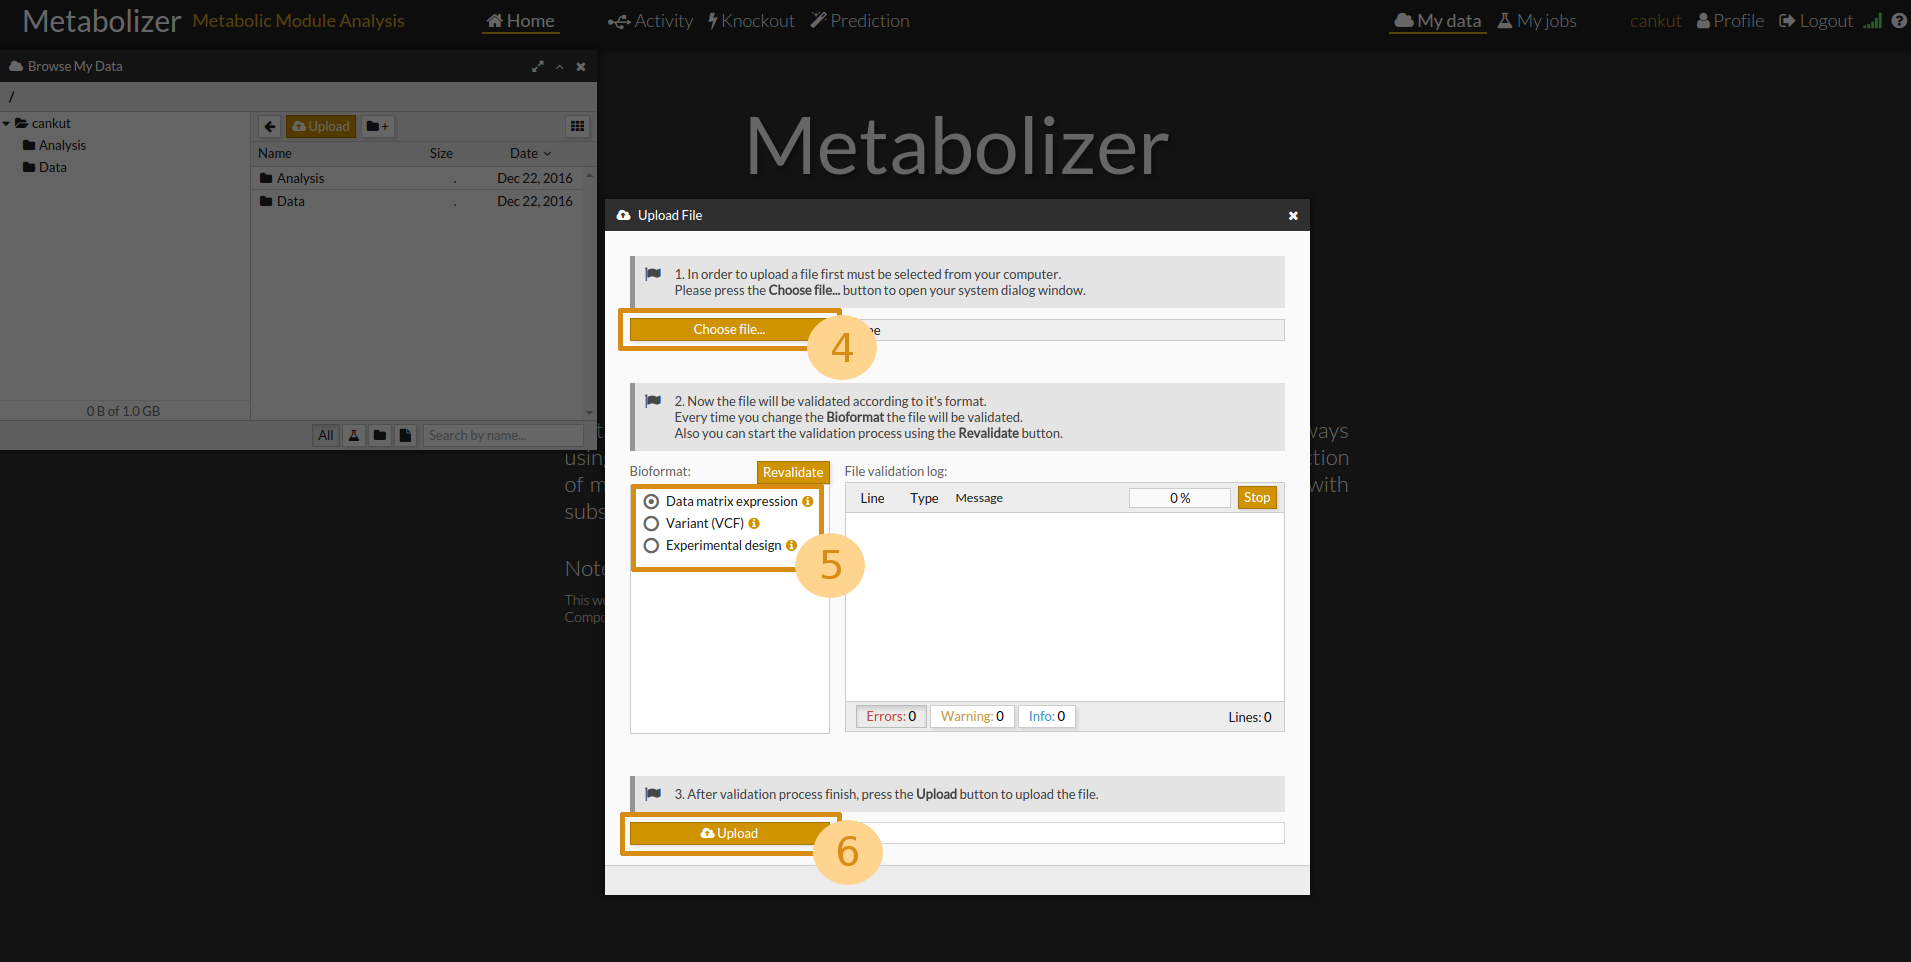Click the help question mark icon
This screenshot has height=962, width=1911.
coord(1898,21)
